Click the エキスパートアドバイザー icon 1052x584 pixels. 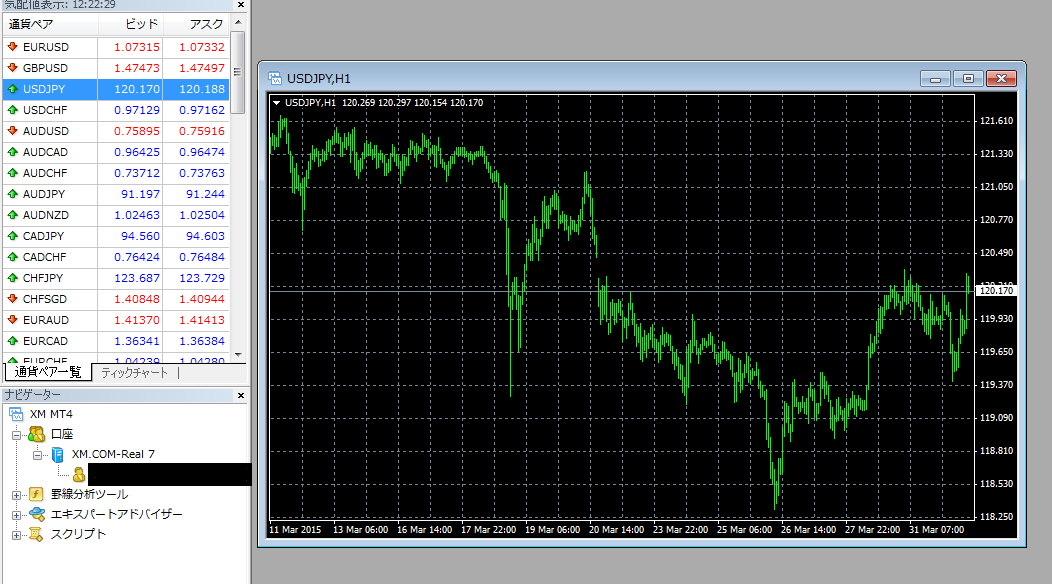coord(36,514)
